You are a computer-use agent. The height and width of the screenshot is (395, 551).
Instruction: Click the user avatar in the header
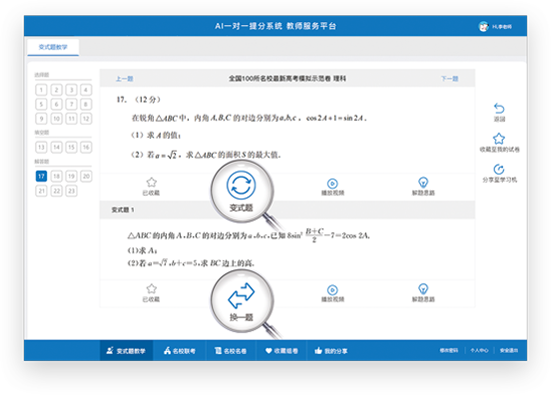(x=484, y=26)
